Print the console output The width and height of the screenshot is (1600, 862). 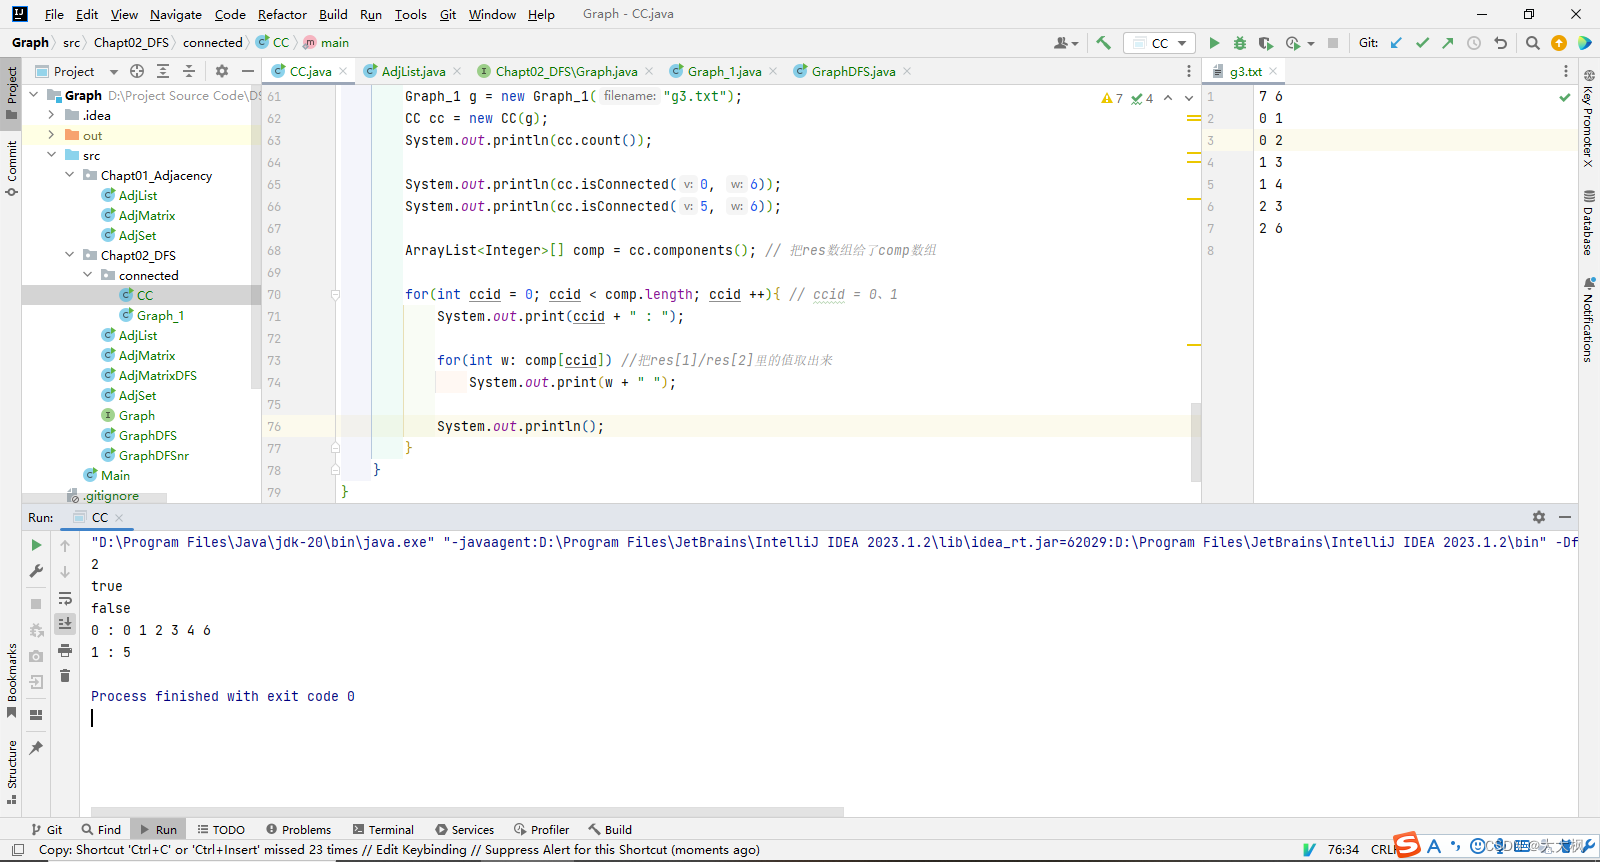click(65, 650)
